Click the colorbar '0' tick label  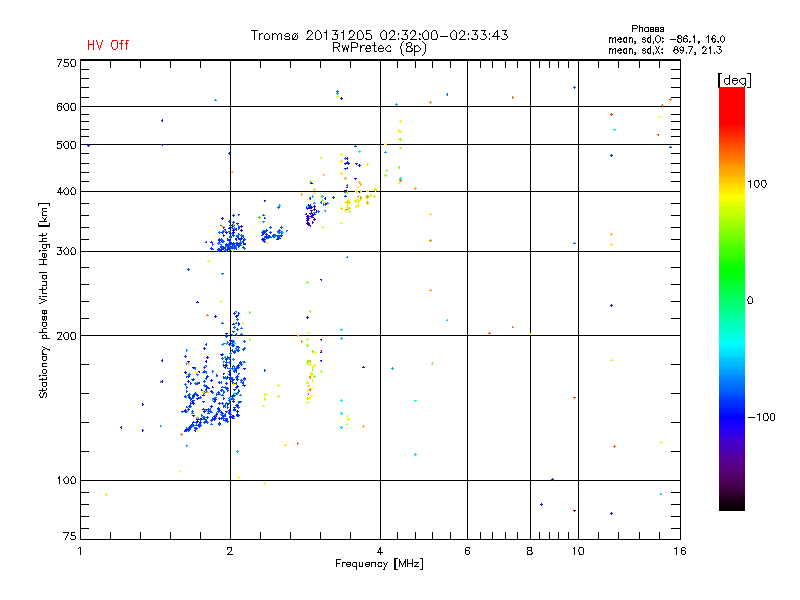(749, 301)
